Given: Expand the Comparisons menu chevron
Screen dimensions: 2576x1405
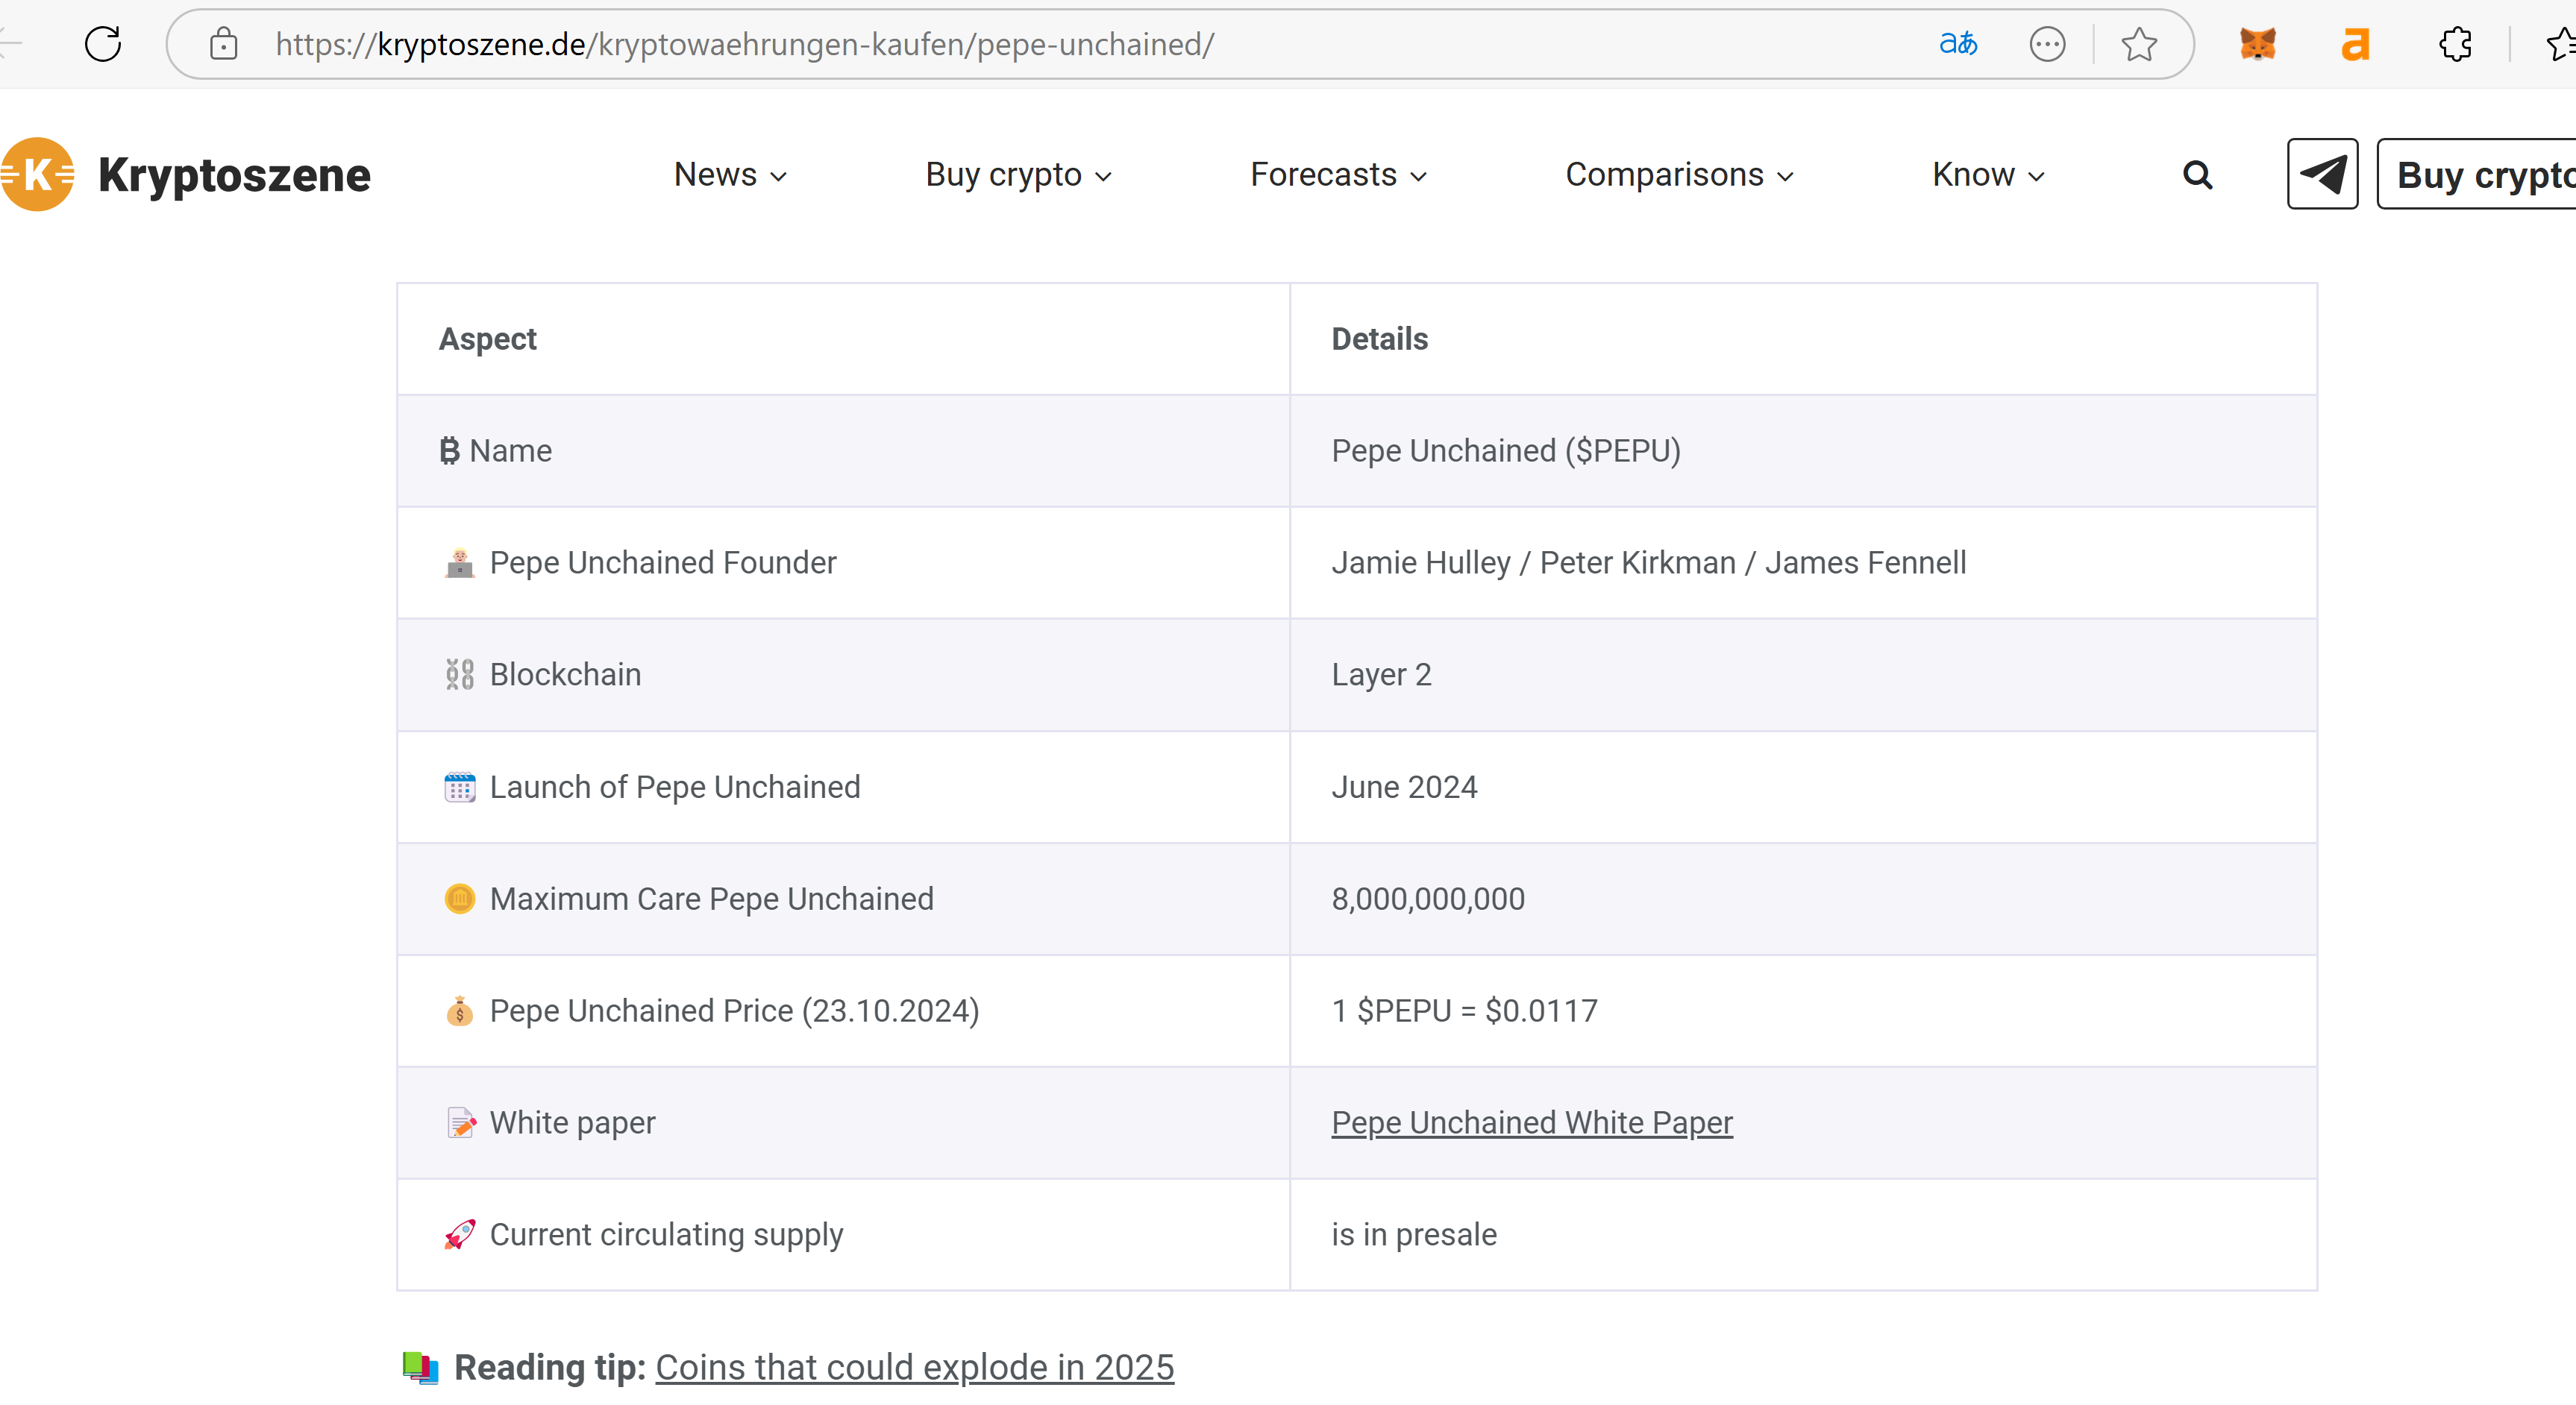Looking at the screenshot, I should (1785, 177).
